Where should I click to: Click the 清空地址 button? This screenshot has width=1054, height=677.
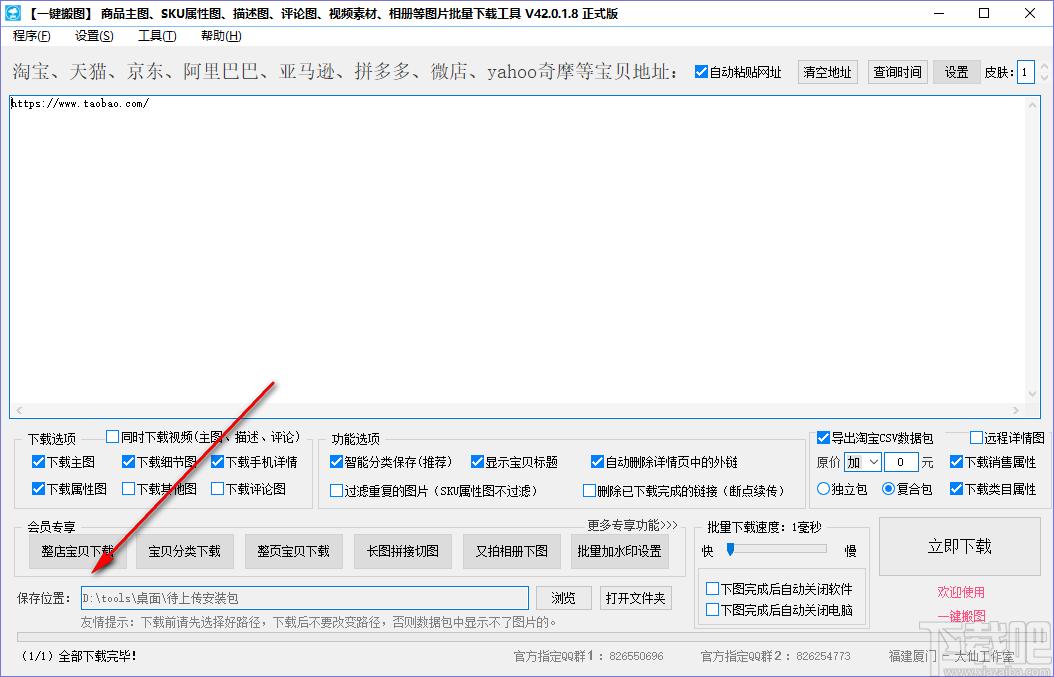coord(828,72)
